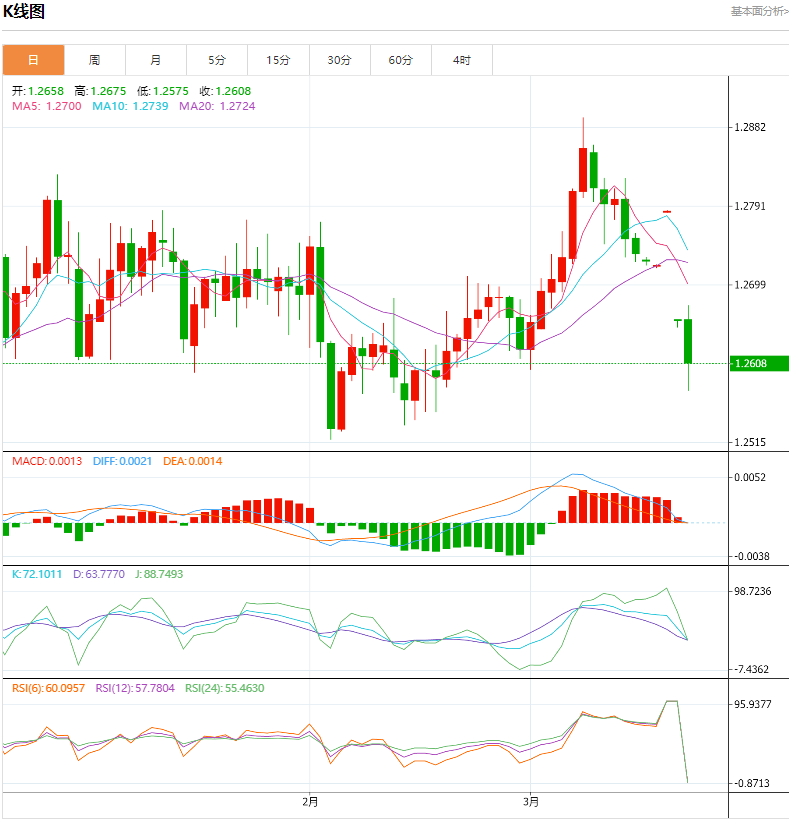Click the 3月 date axis marker
This screenshot has height=822, width=789.
530,802
